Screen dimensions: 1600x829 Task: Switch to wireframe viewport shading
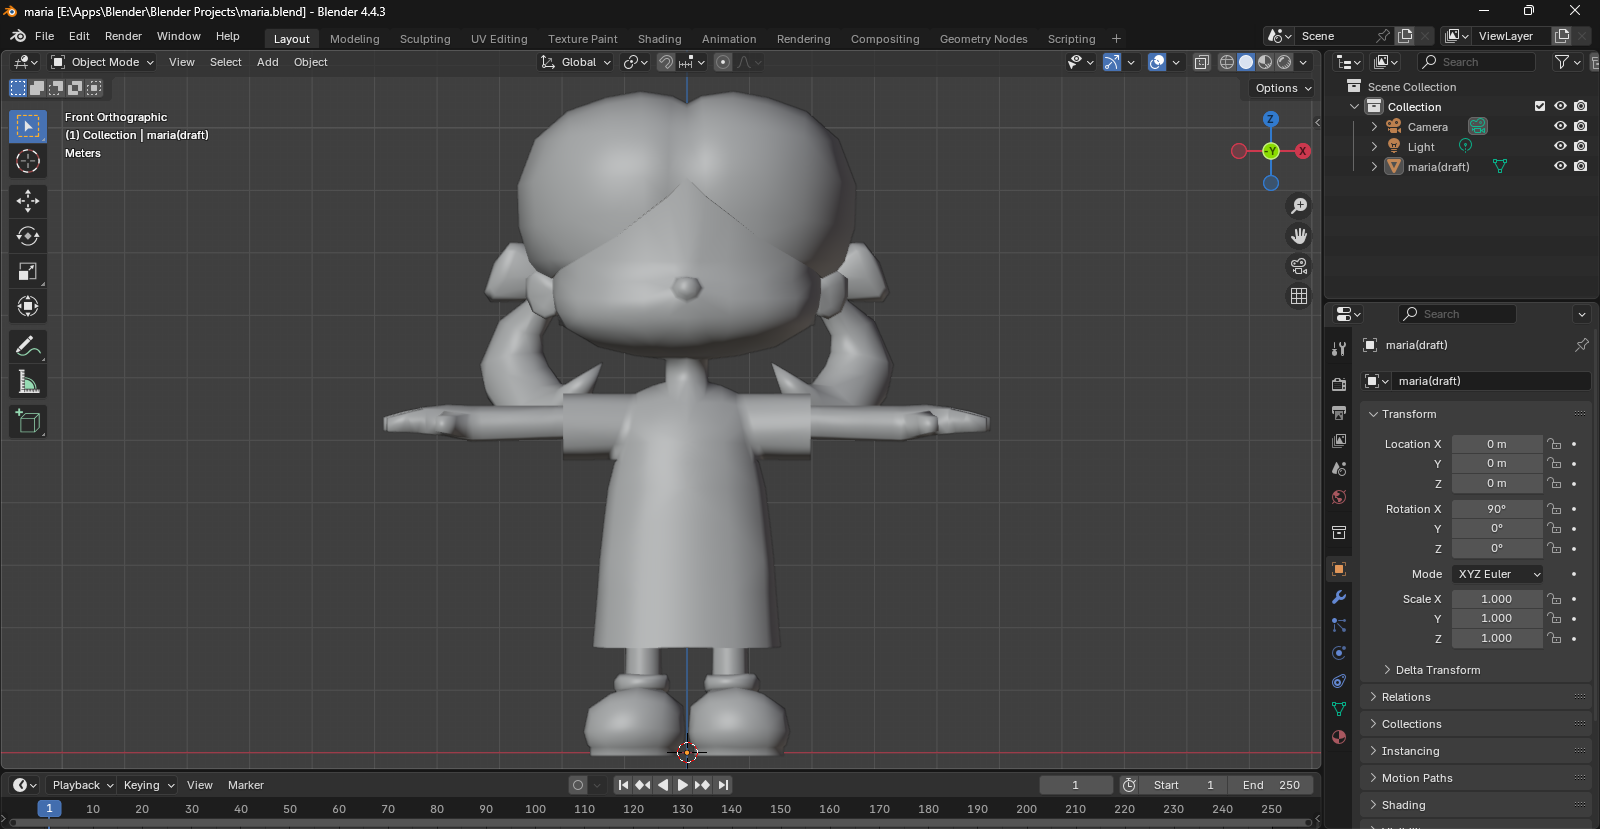[x=1227, y=62]
